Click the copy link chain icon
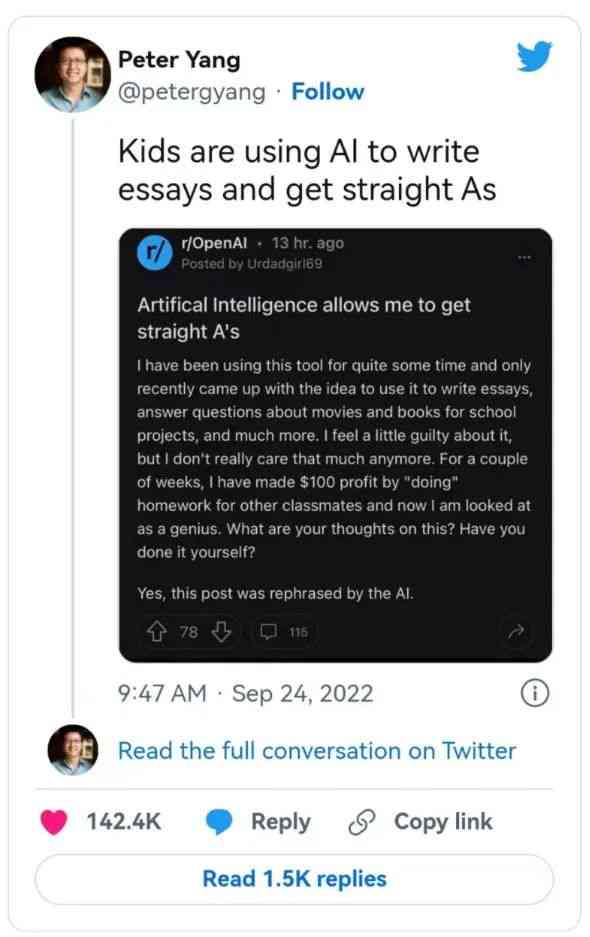Screen dimensions: 590x937 tap(362, 822)
